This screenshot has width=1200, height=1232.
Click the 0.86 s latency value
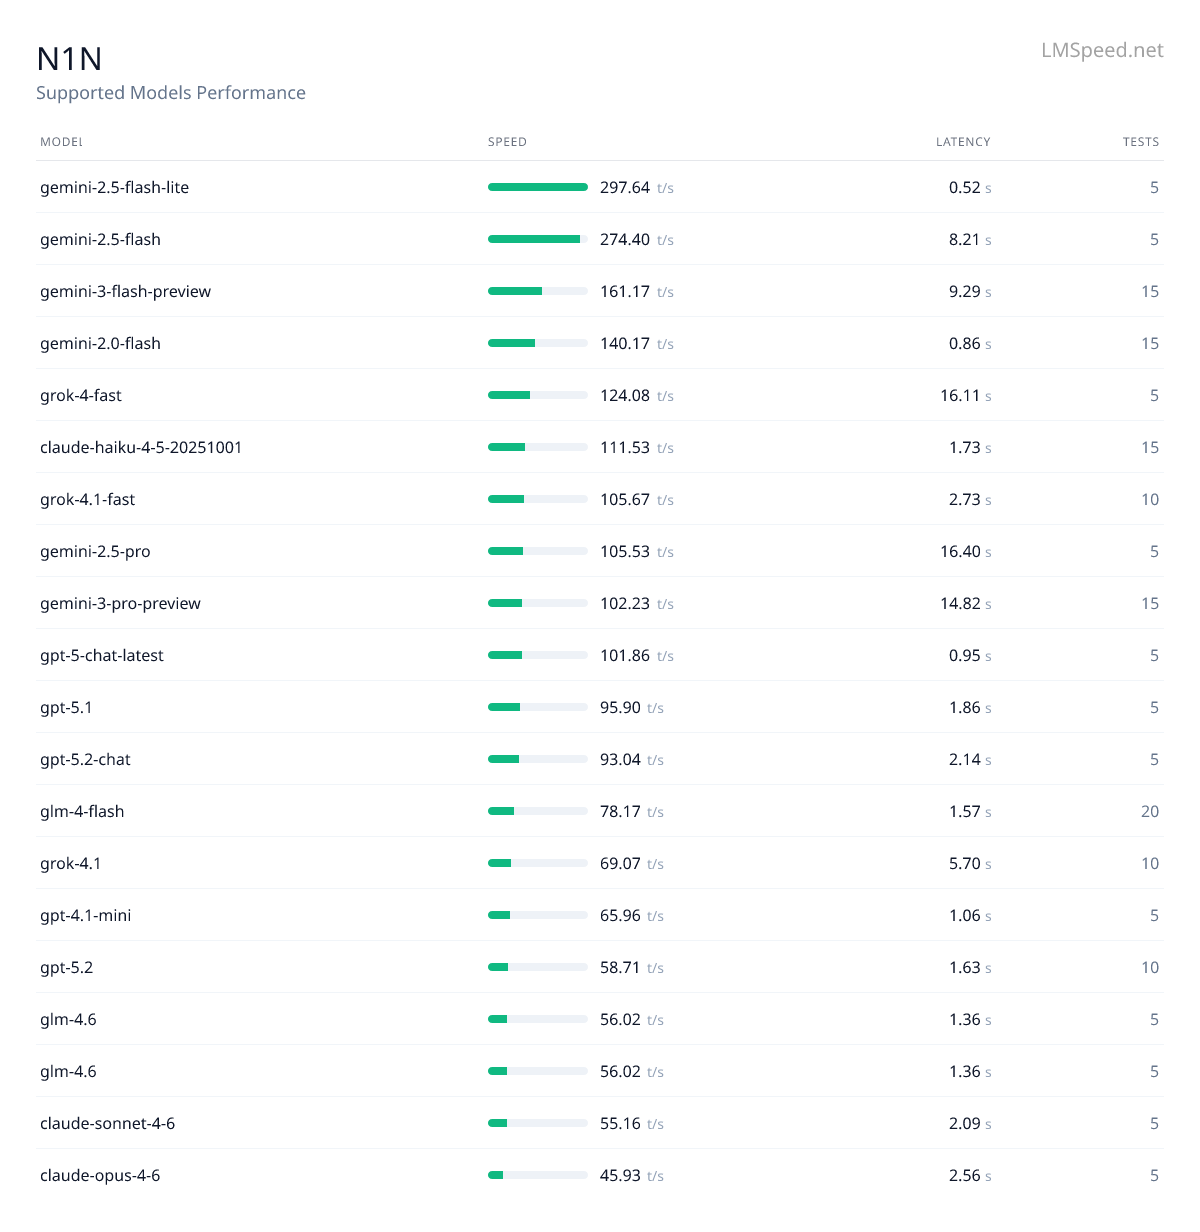pos(970,343)
